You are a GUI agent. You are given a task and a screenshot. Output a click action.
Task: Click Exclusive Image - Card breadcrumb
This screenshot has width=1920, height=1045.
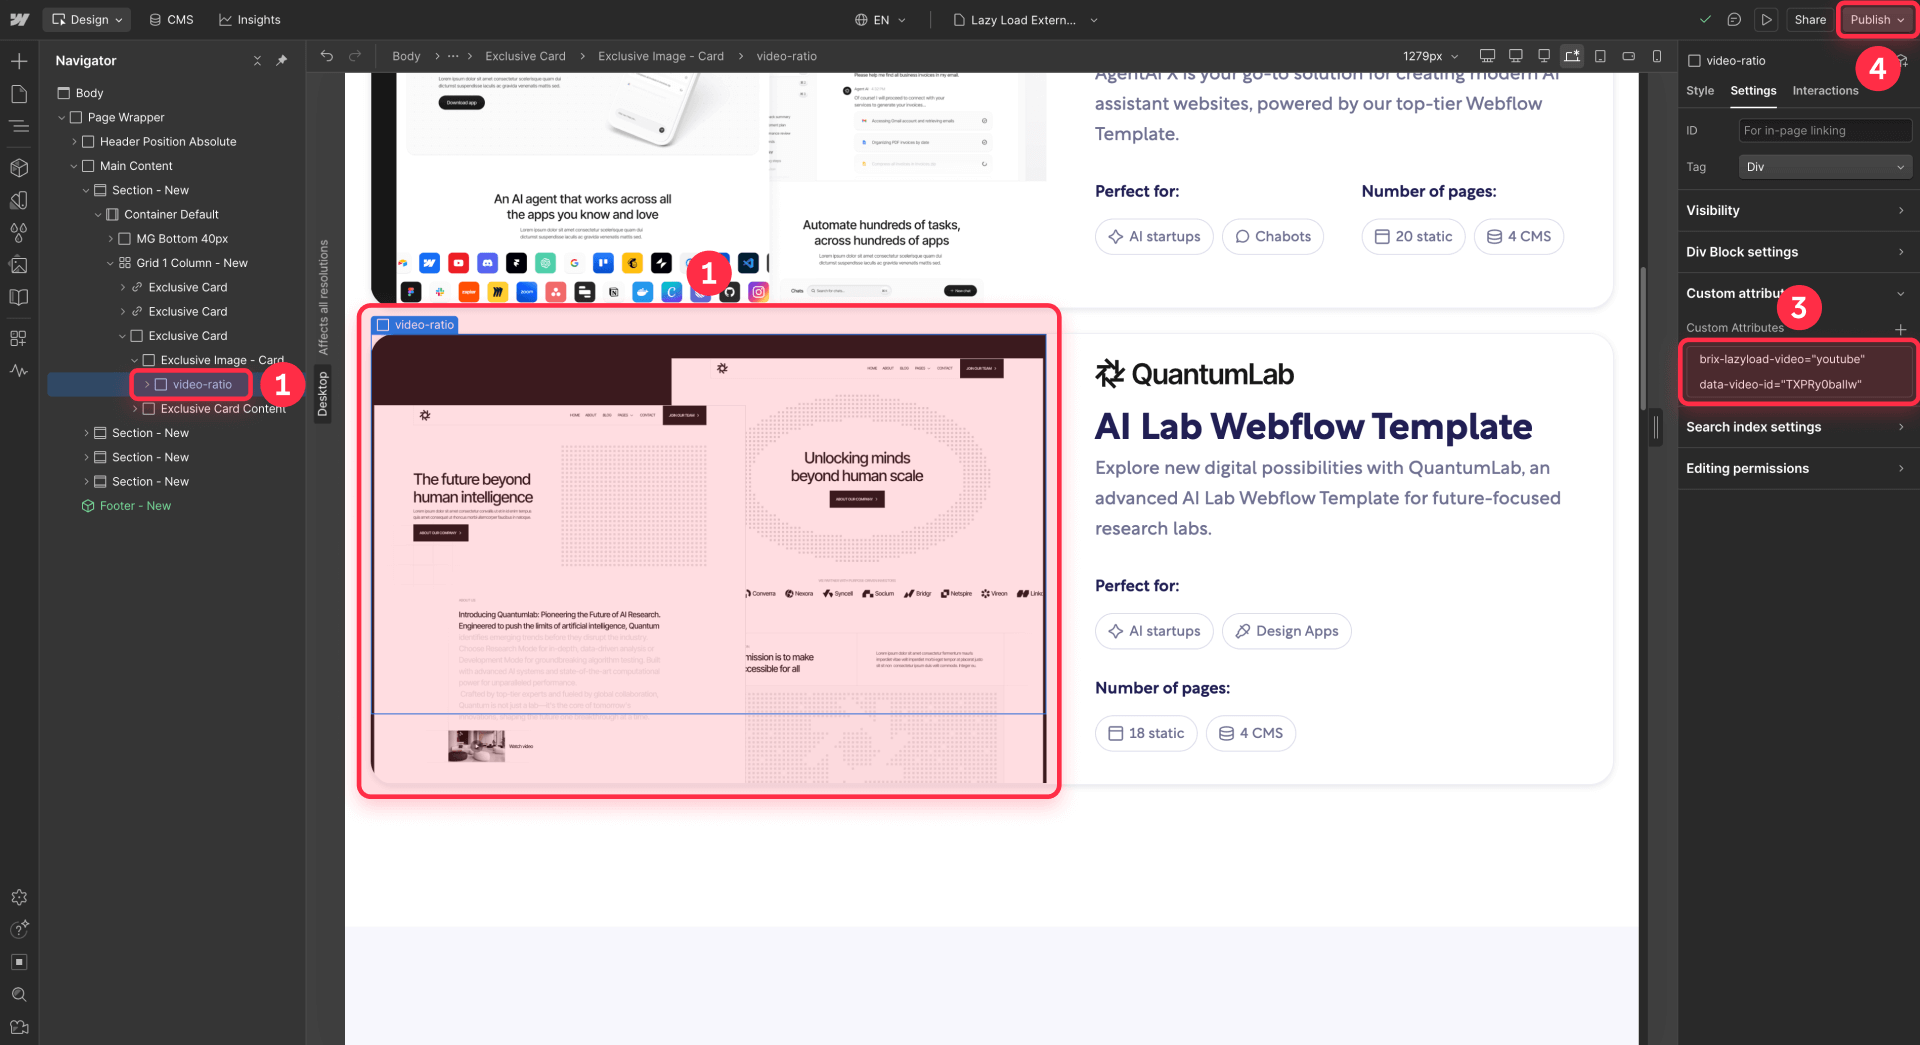tap(661, 56)
